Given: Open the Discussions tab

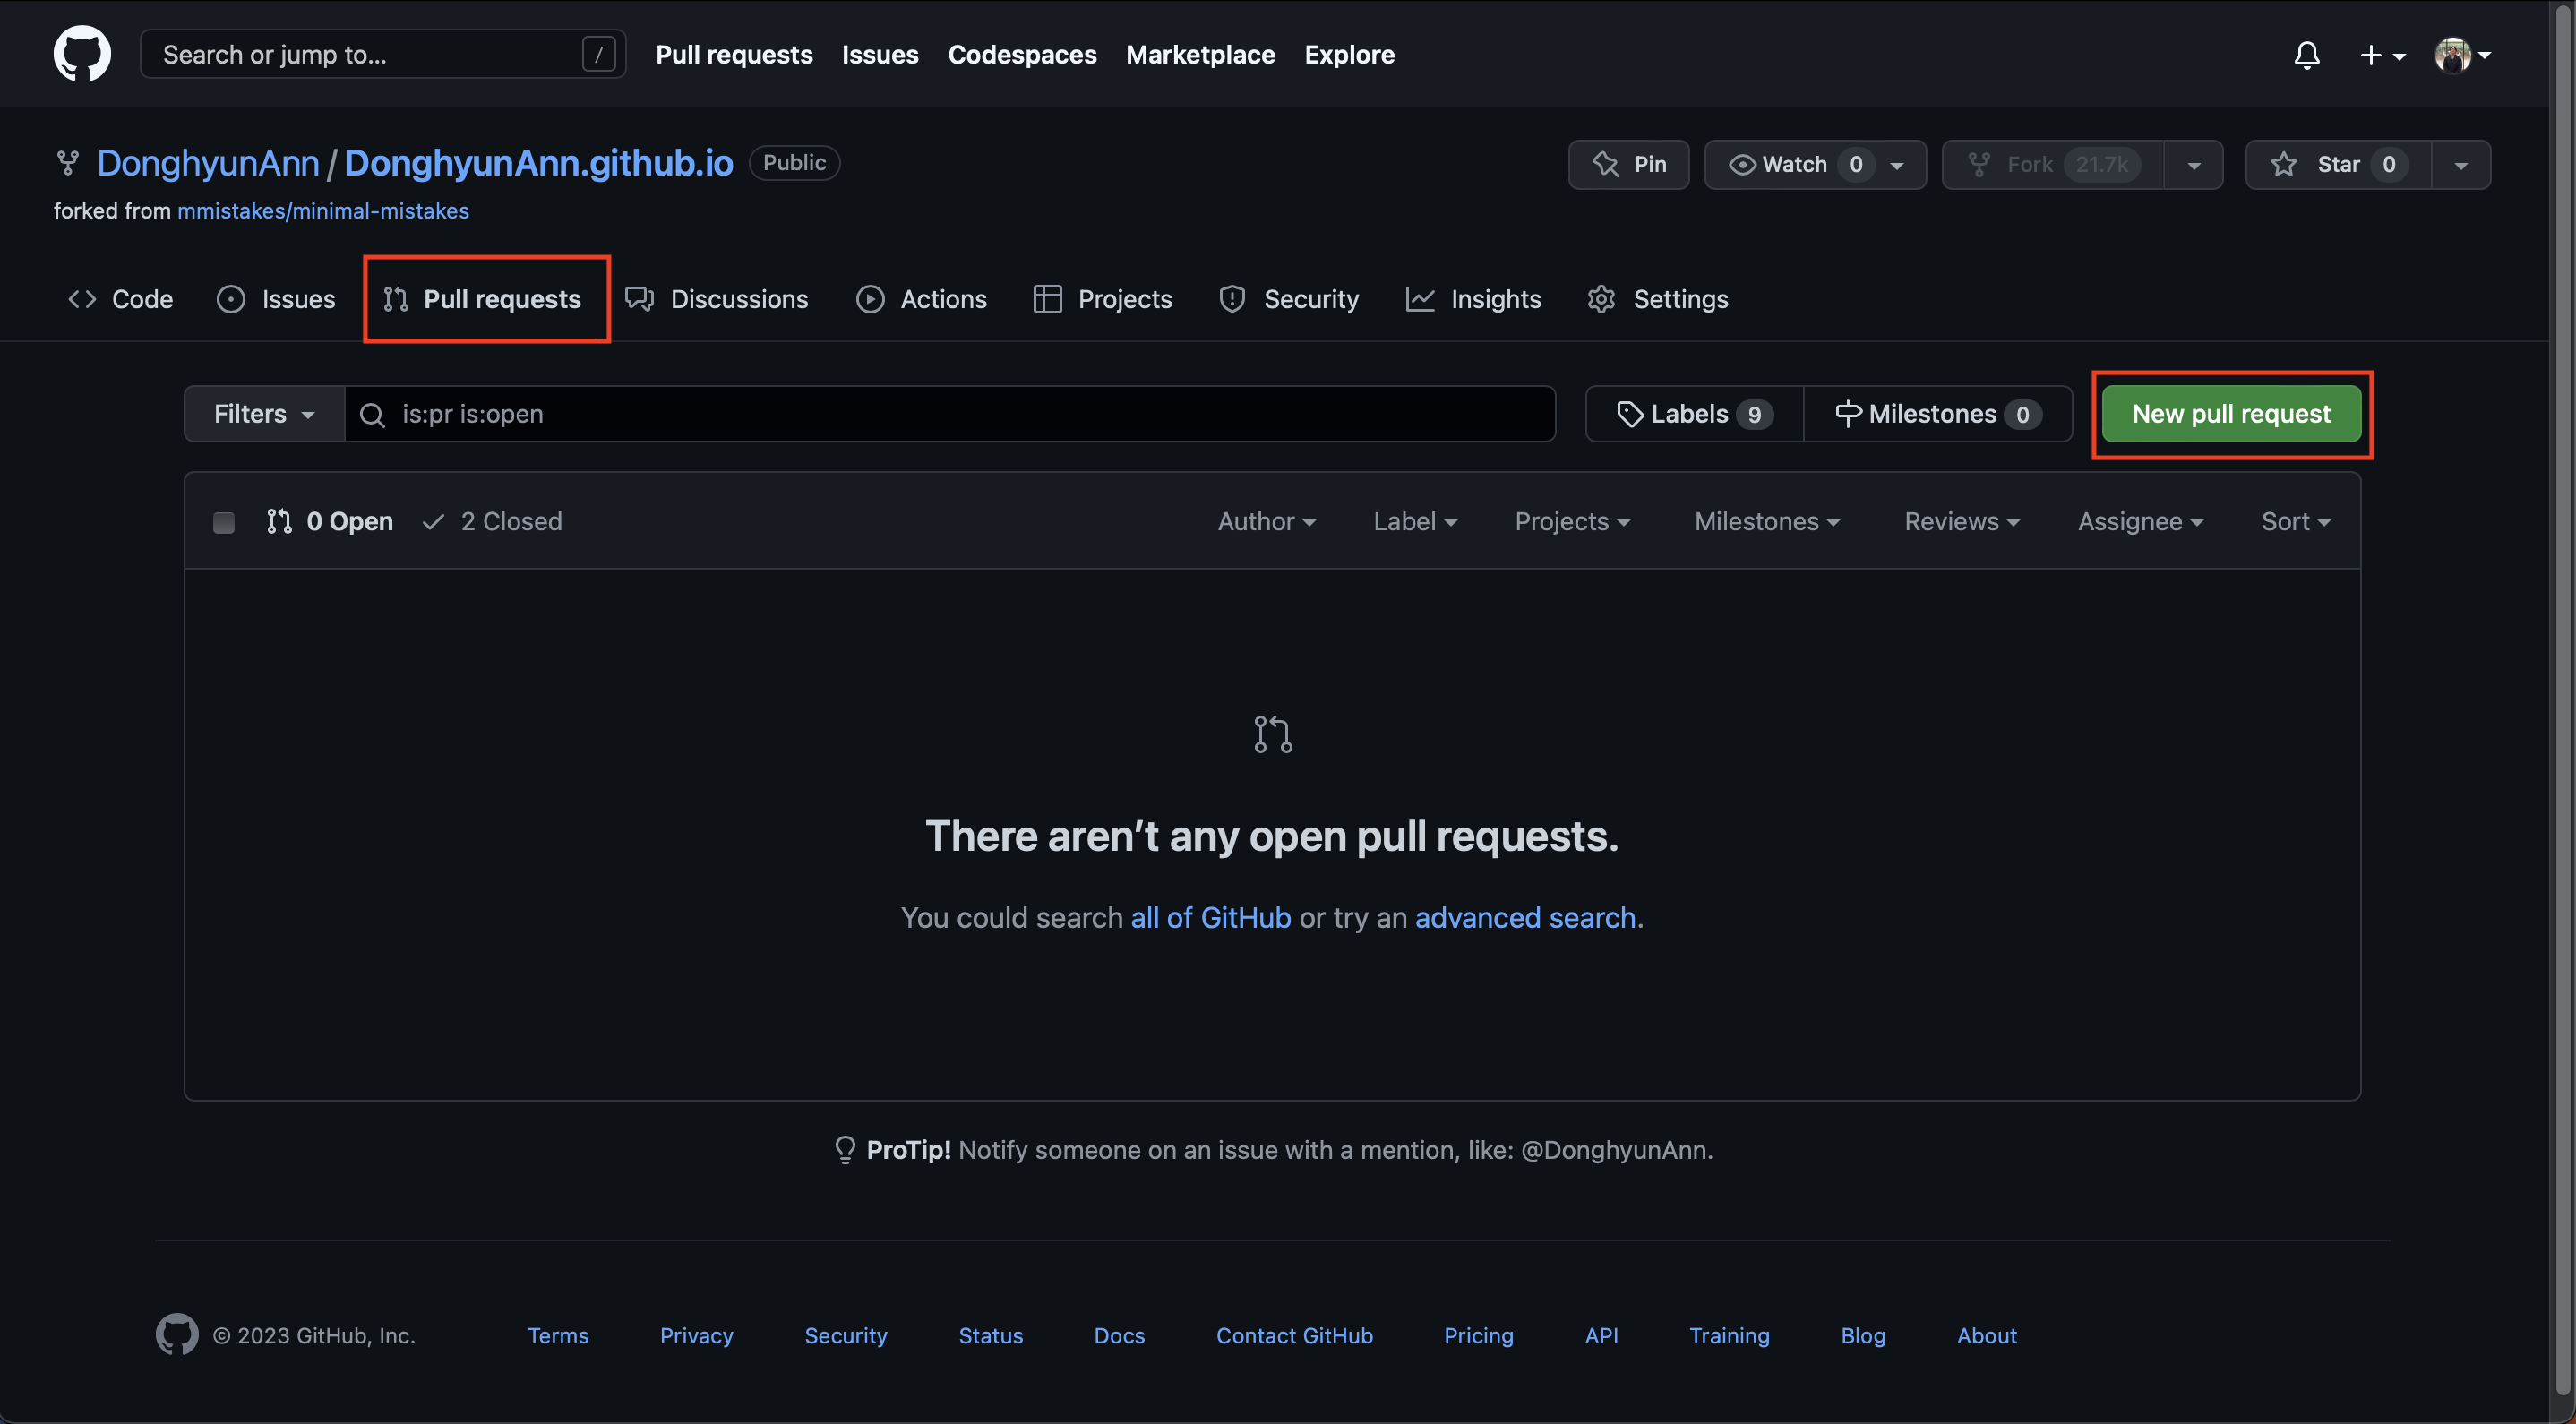Looking at the screenshot, I should [717, 299].
